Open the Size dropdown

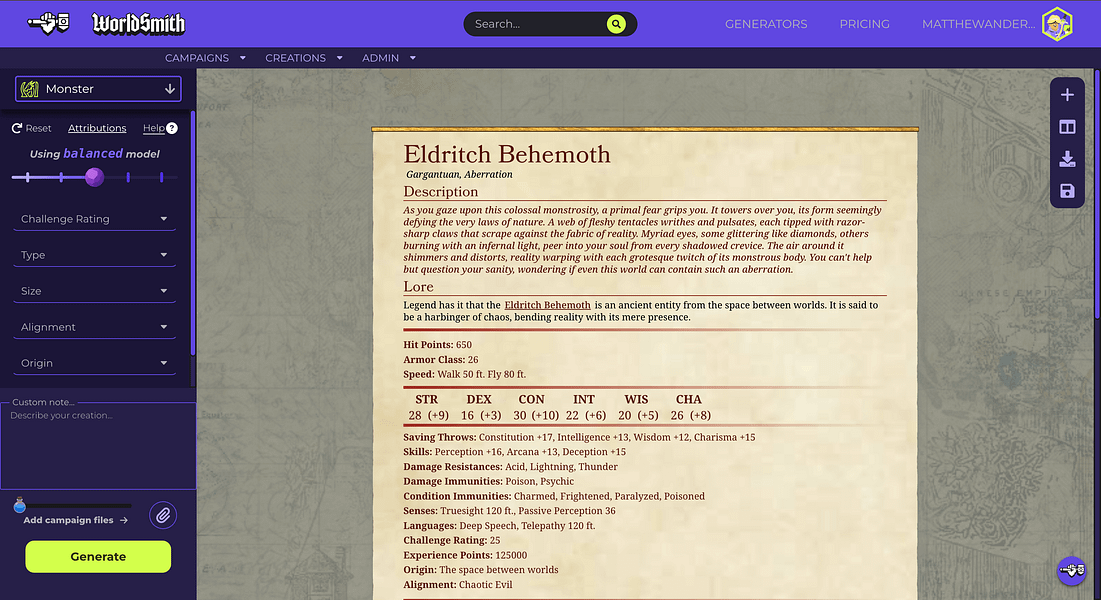[94, 291]
